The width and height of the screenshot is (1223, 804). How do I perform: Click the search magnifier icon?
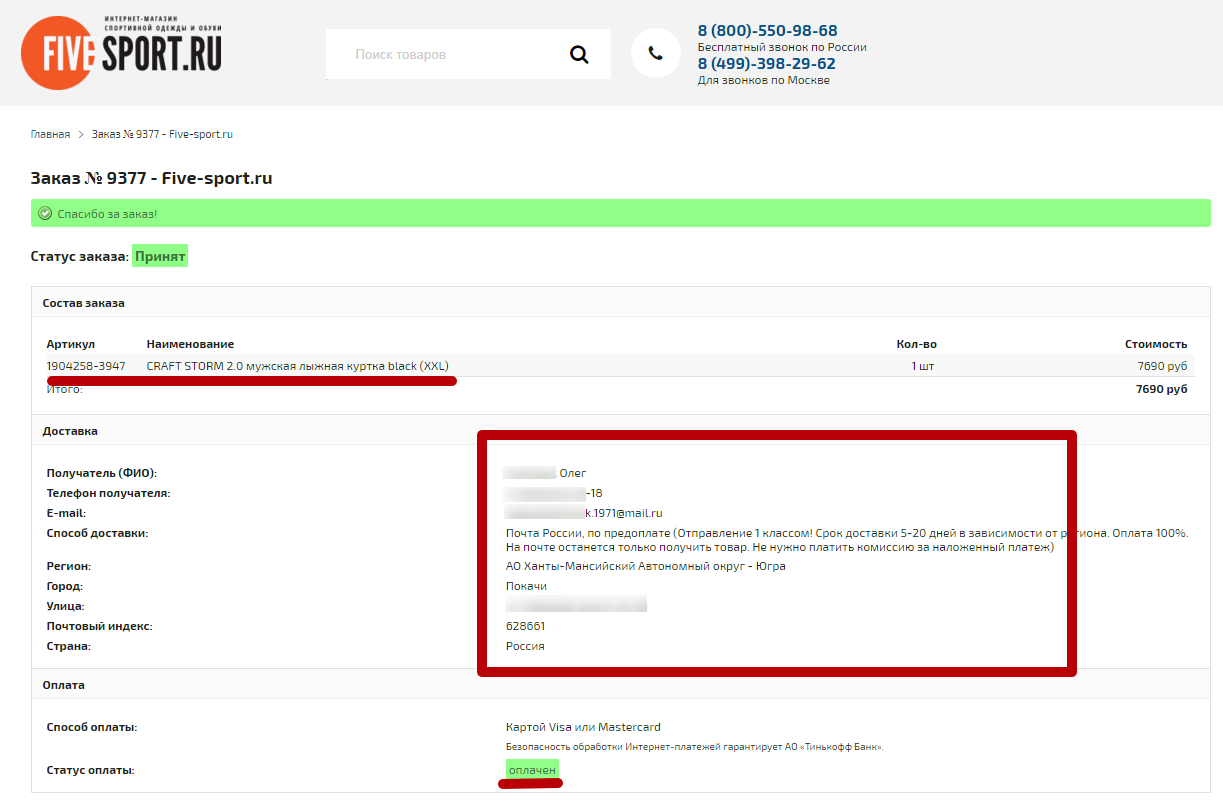point(579,55)
